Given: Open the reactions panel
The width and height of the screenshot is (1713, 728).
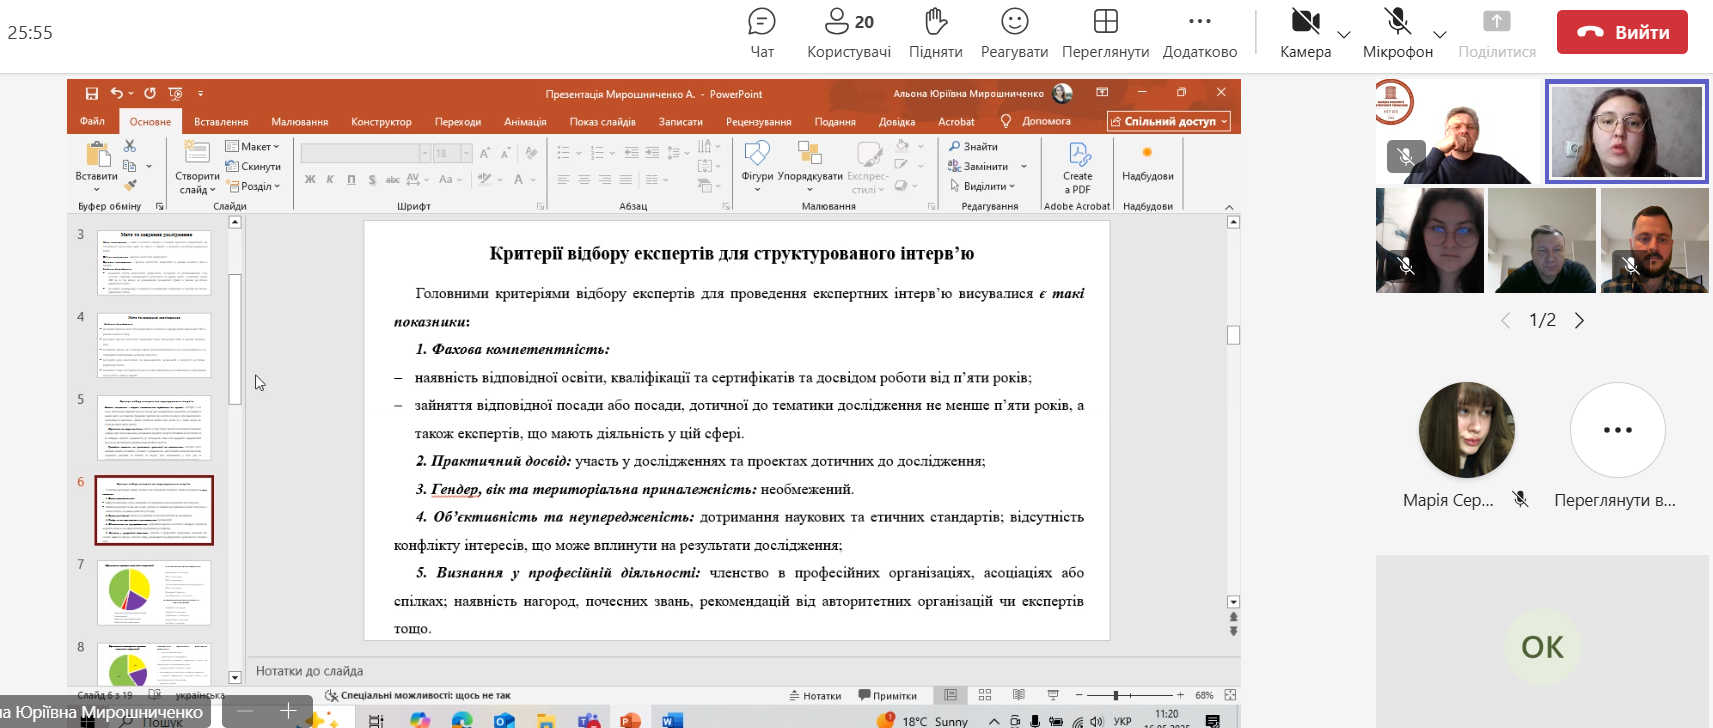Looking at the screenshot, I should pos(1014,33).
